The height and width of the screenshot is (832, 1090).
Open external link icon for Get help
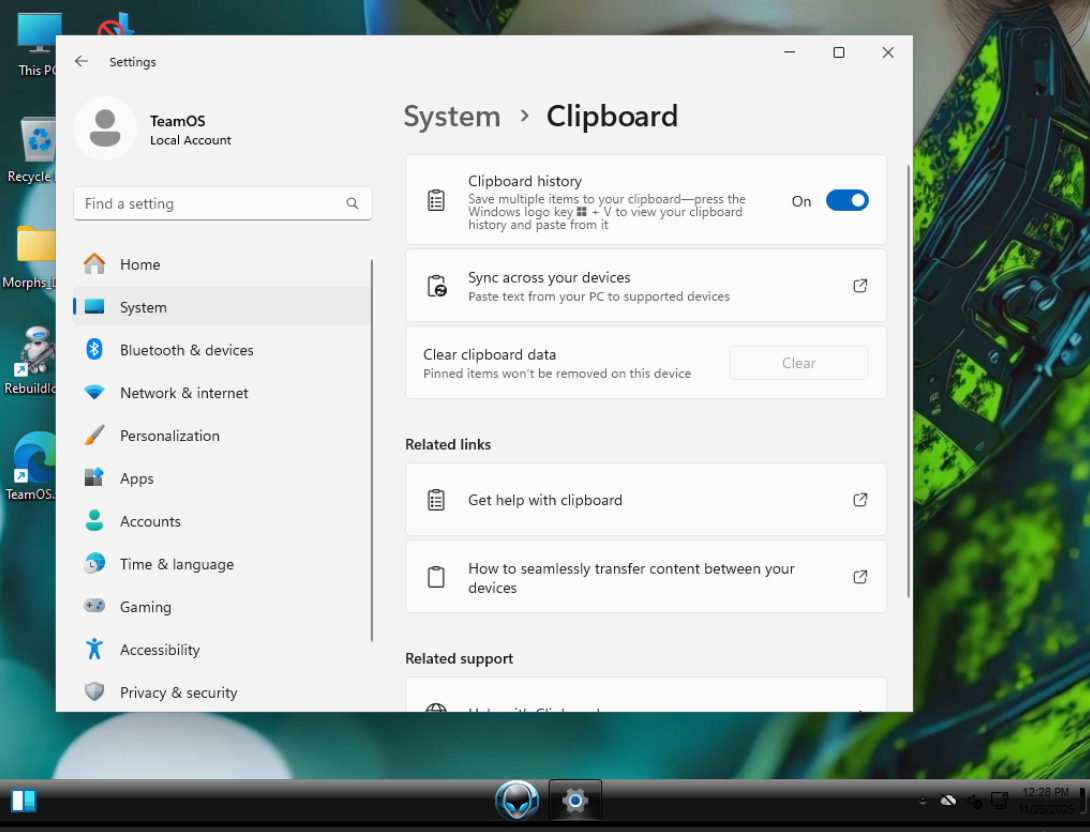(x=860, y=500)
